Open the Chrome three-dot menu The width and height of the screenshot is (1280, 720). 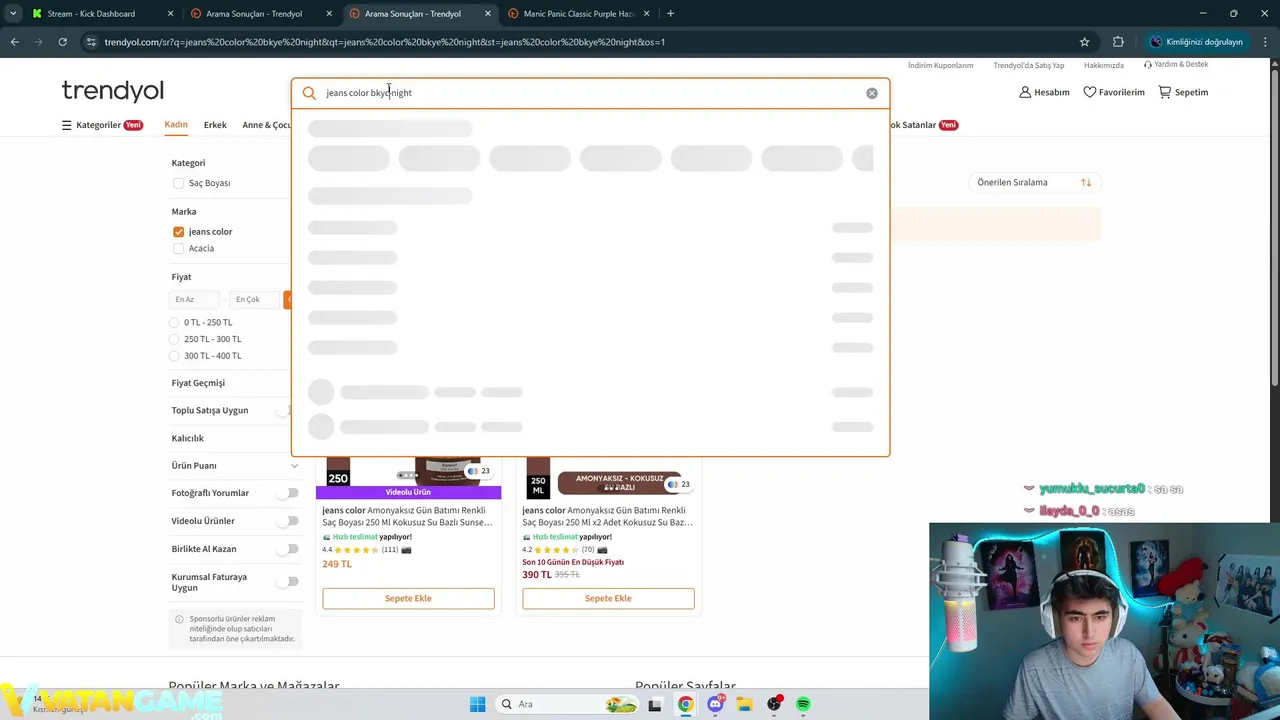click(1265, 42)
